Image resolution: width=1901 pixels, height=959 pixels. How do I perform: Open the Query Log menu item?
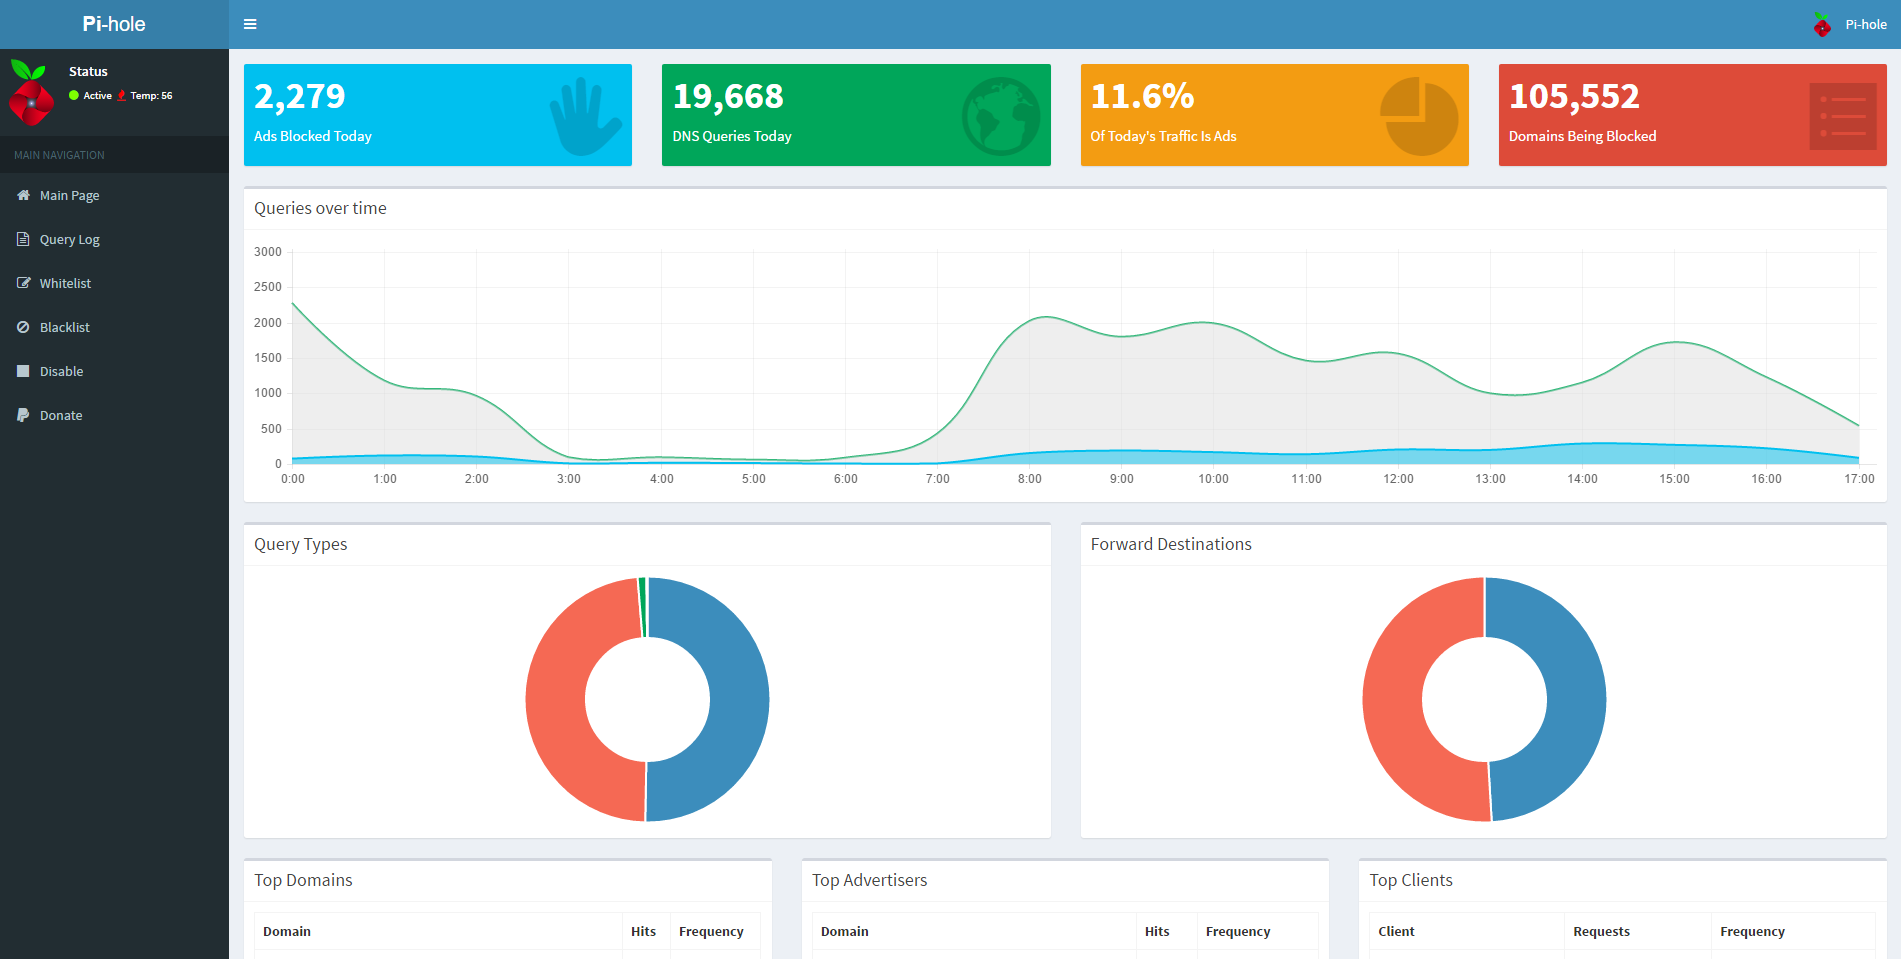pyautogui.click(x=70, y=240)
